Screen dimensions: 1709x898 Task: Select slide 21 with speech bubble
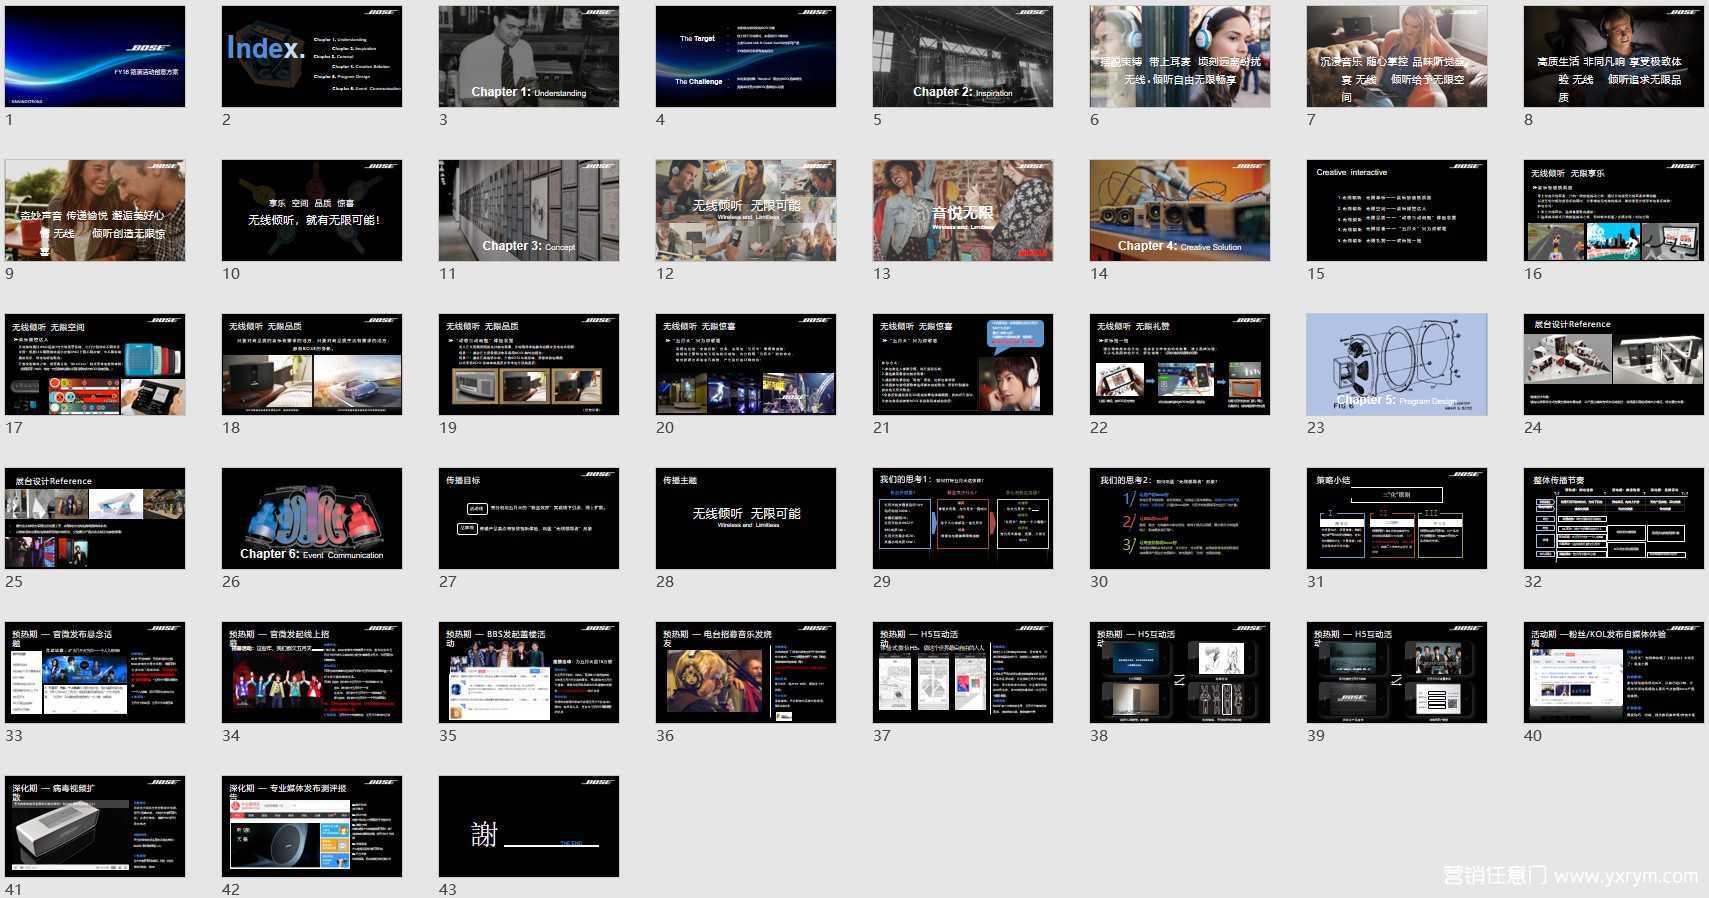click(x=963, y=364)
